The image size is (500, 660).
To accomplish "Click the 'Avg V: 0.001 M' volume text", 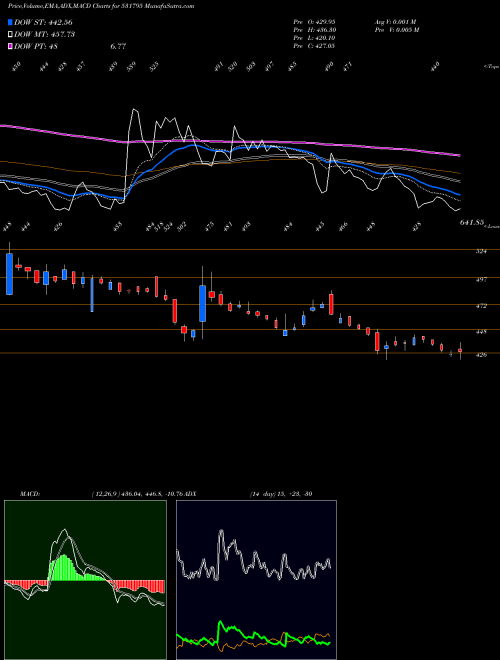I will [x=395, y=21].
